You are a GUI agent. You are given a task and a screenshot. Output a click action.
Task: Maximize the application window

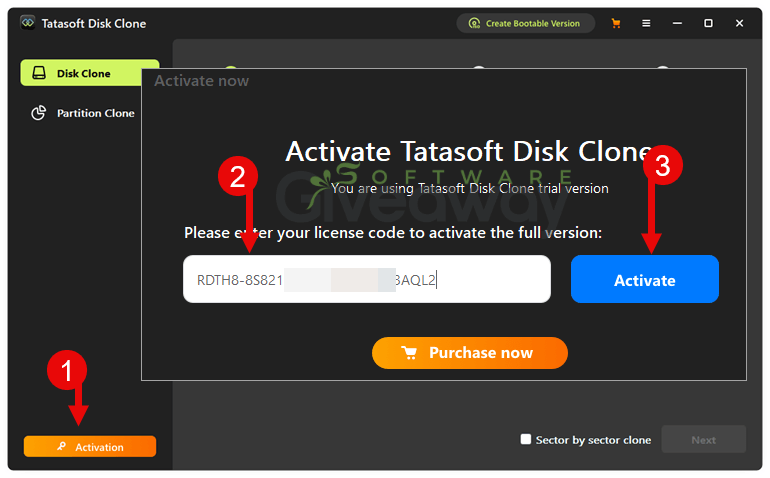pos(708,23)
